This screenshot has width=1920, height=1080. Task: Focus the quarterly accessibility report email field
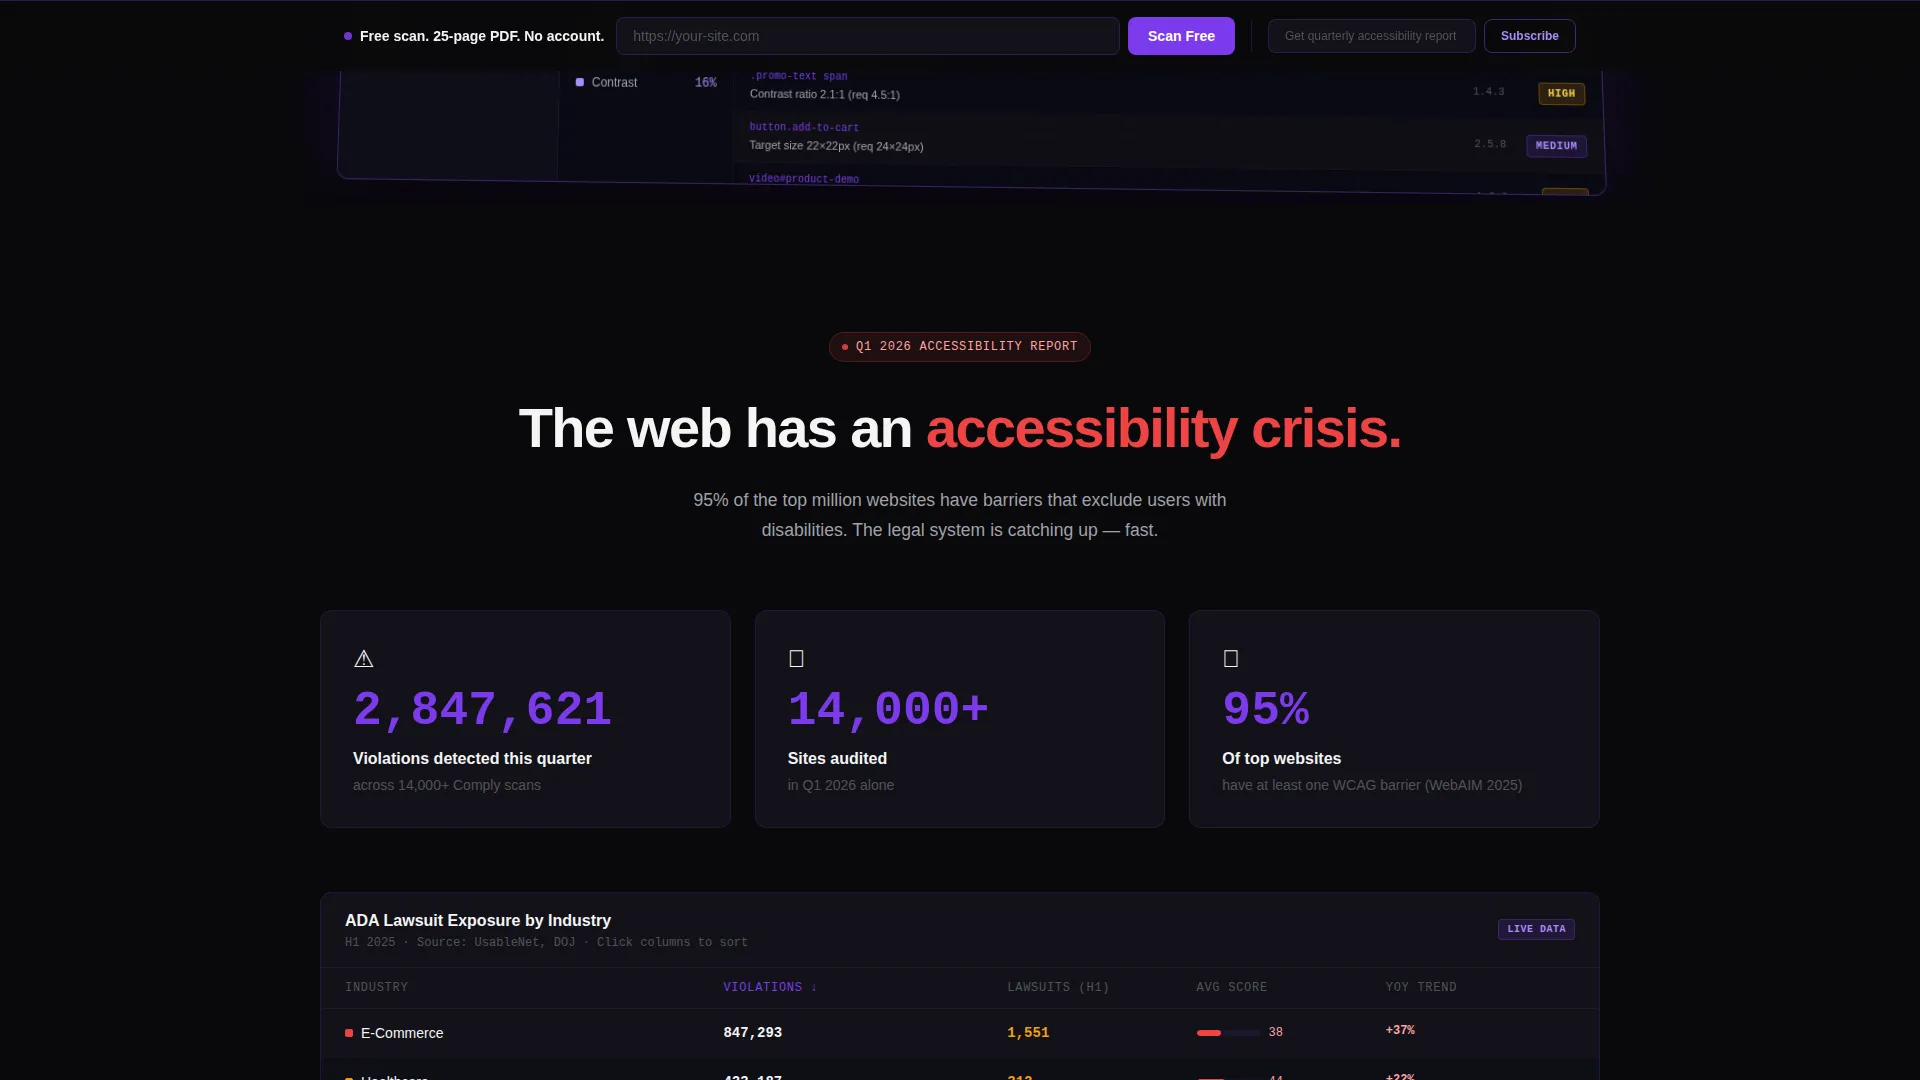coord(1371,36)
